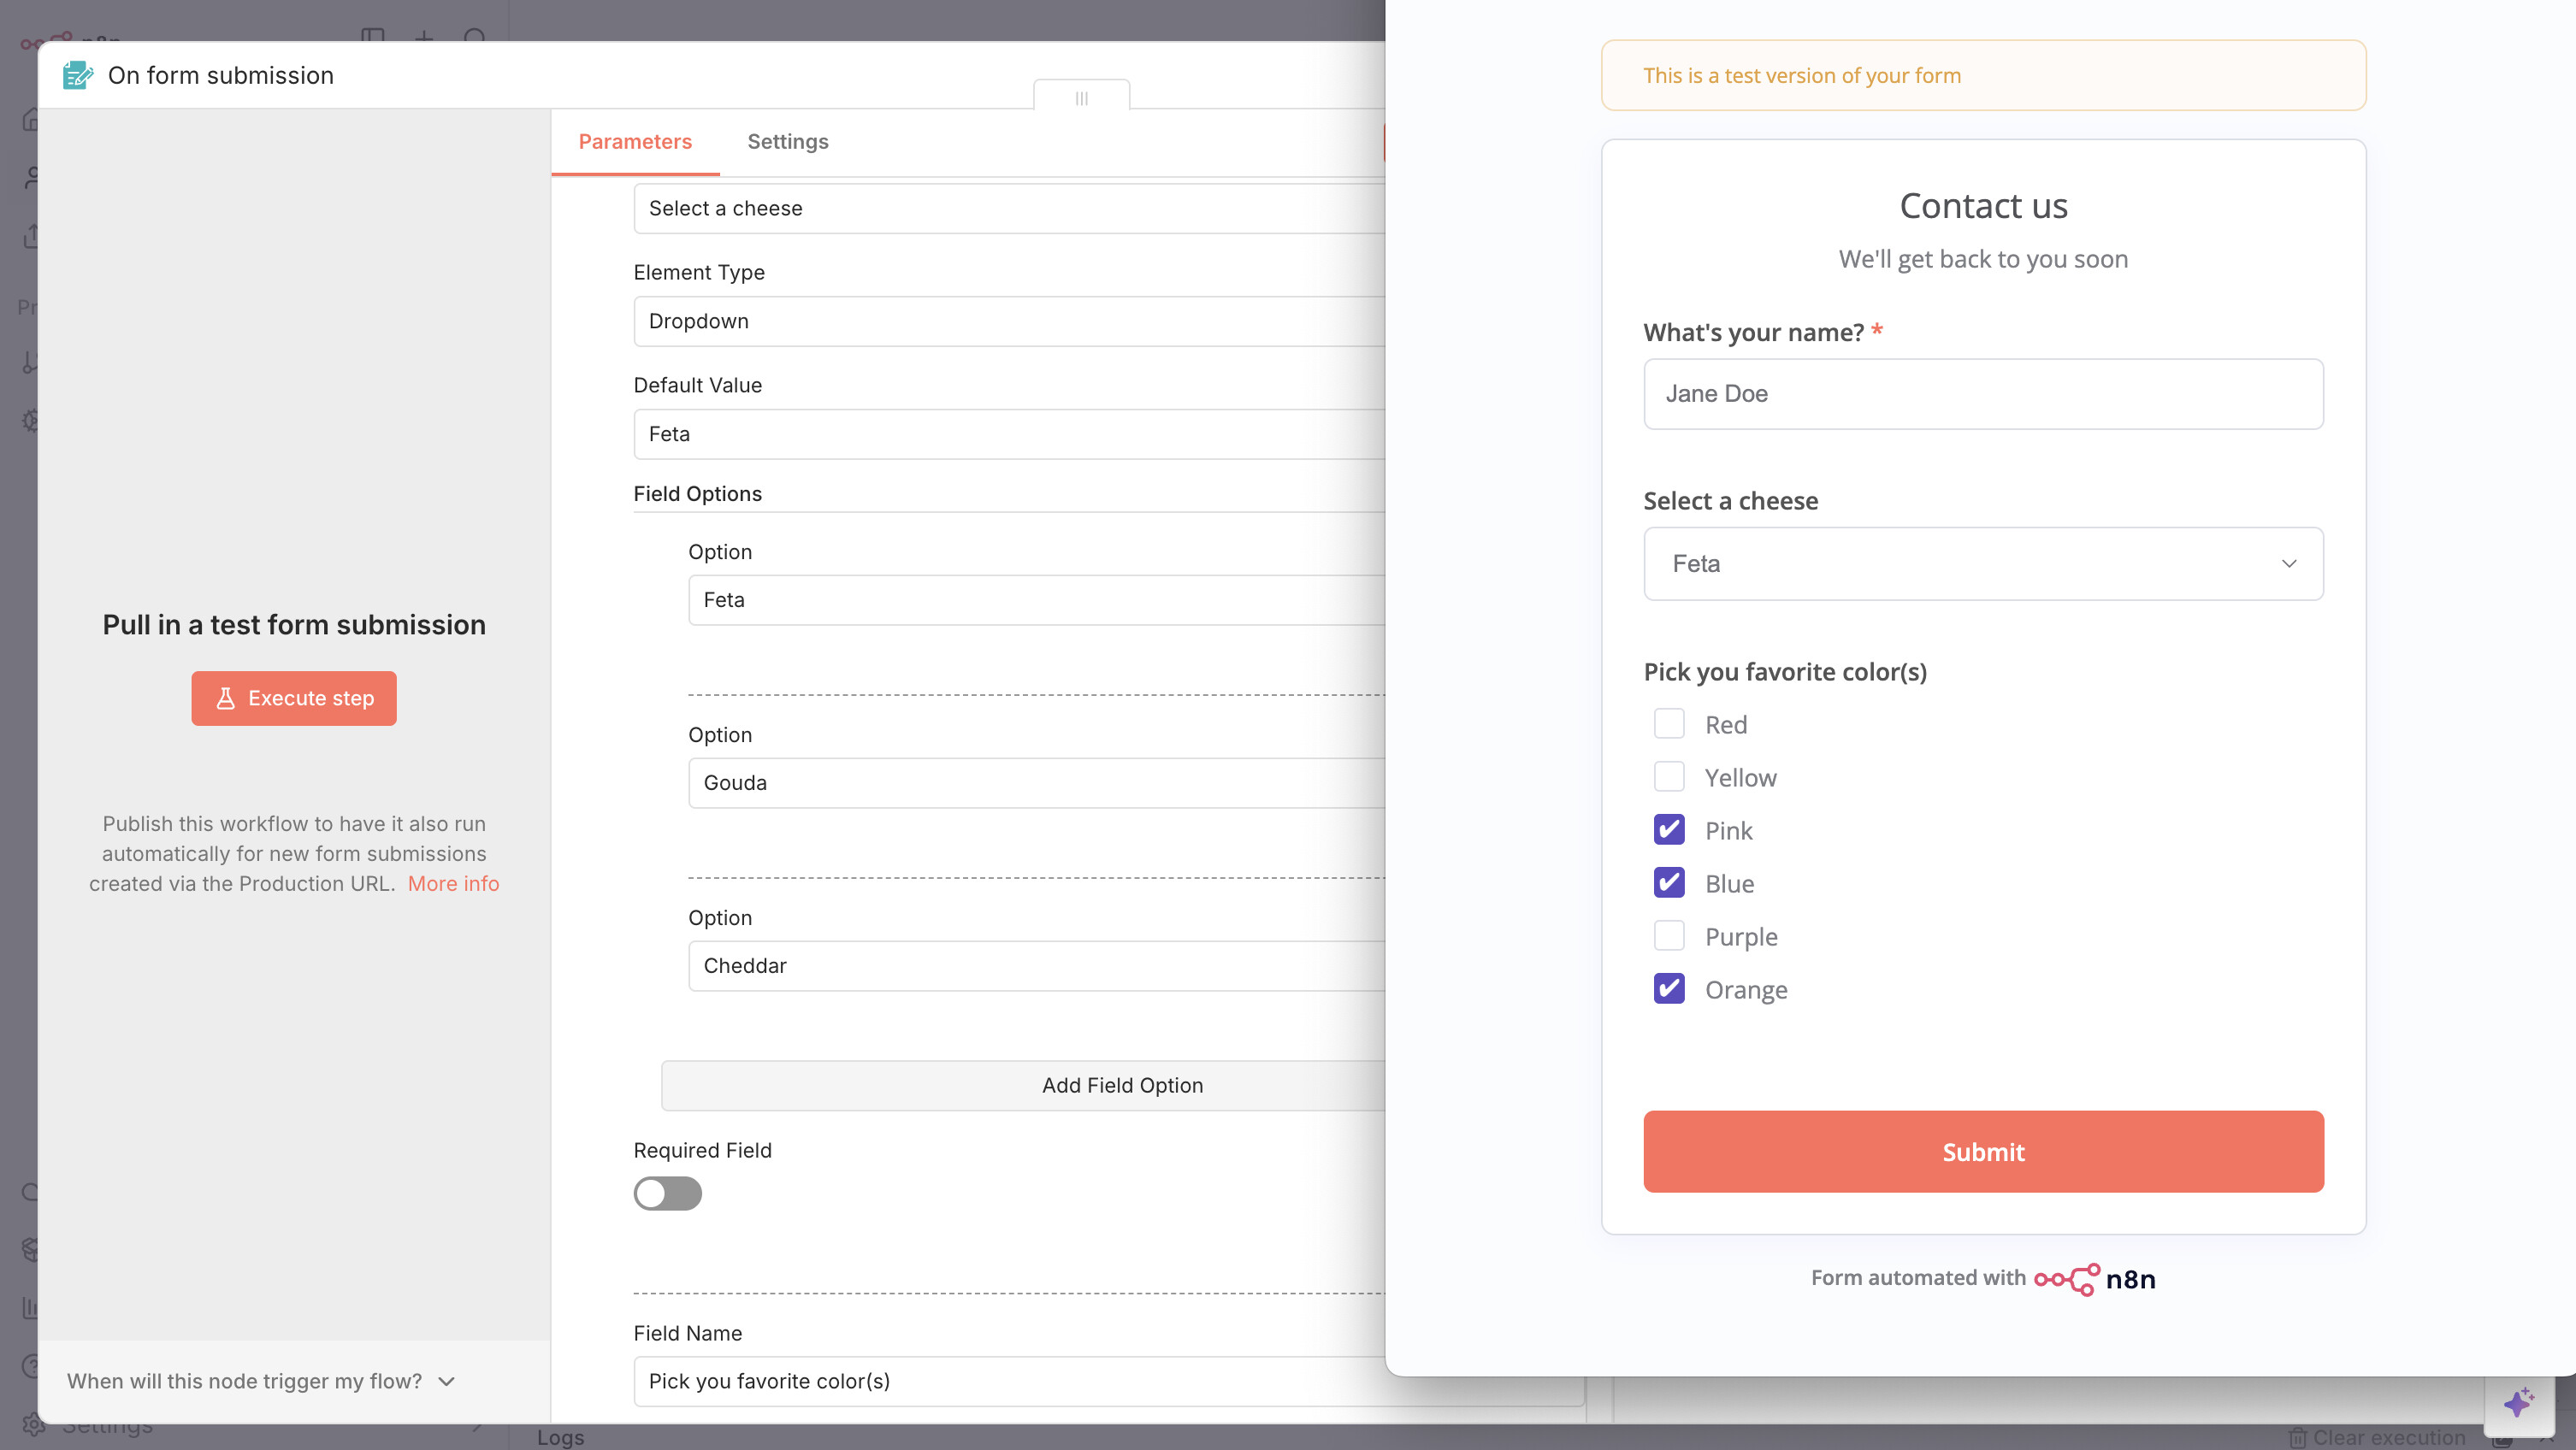Viewport: 2576px width, 1450px height.
Task: Open the AI Assistant sparkle icon at bottom right
Action: click(2519, 1404)
